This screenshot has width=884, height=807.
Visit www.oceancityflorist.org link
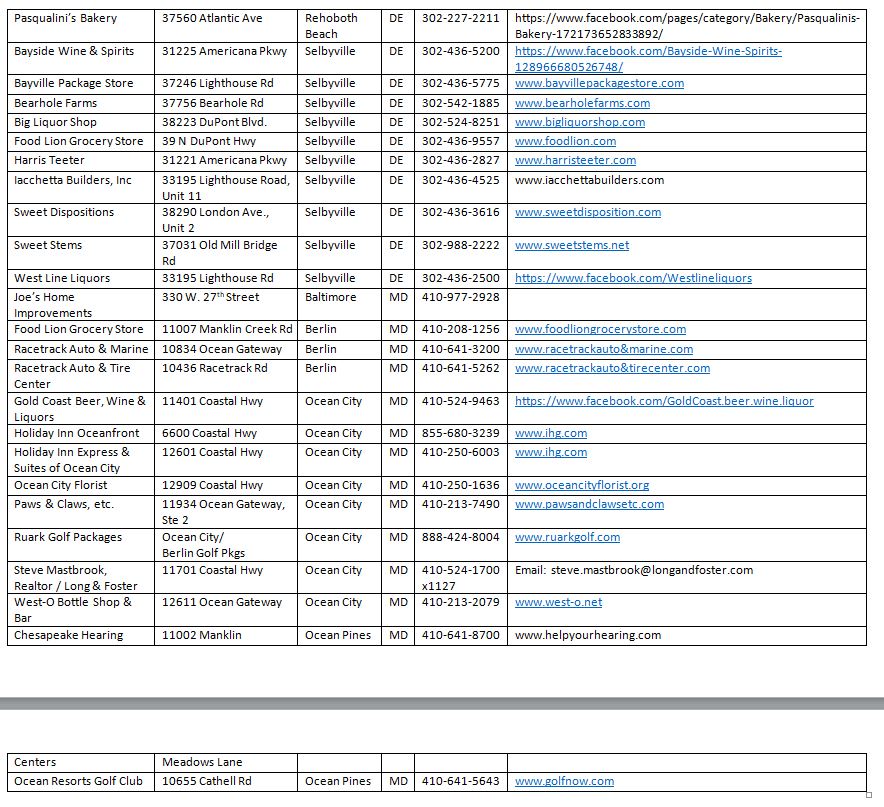tap(582, 486)
